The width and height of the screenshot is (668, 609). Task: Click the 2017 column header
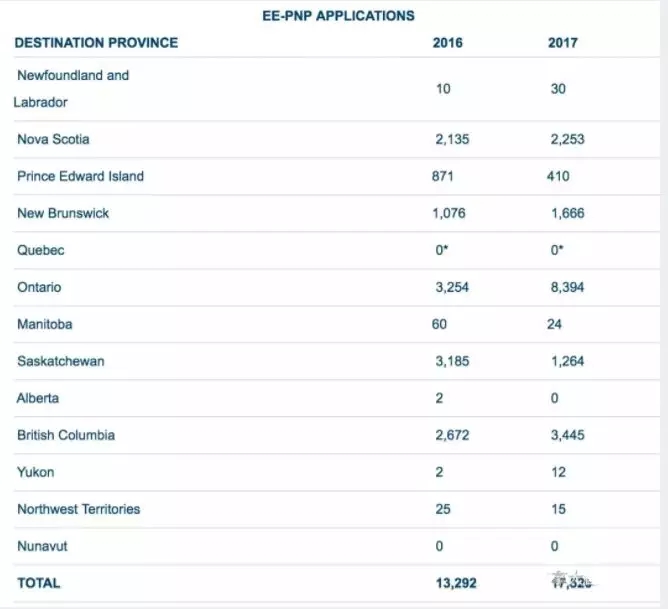pos(563,43)
